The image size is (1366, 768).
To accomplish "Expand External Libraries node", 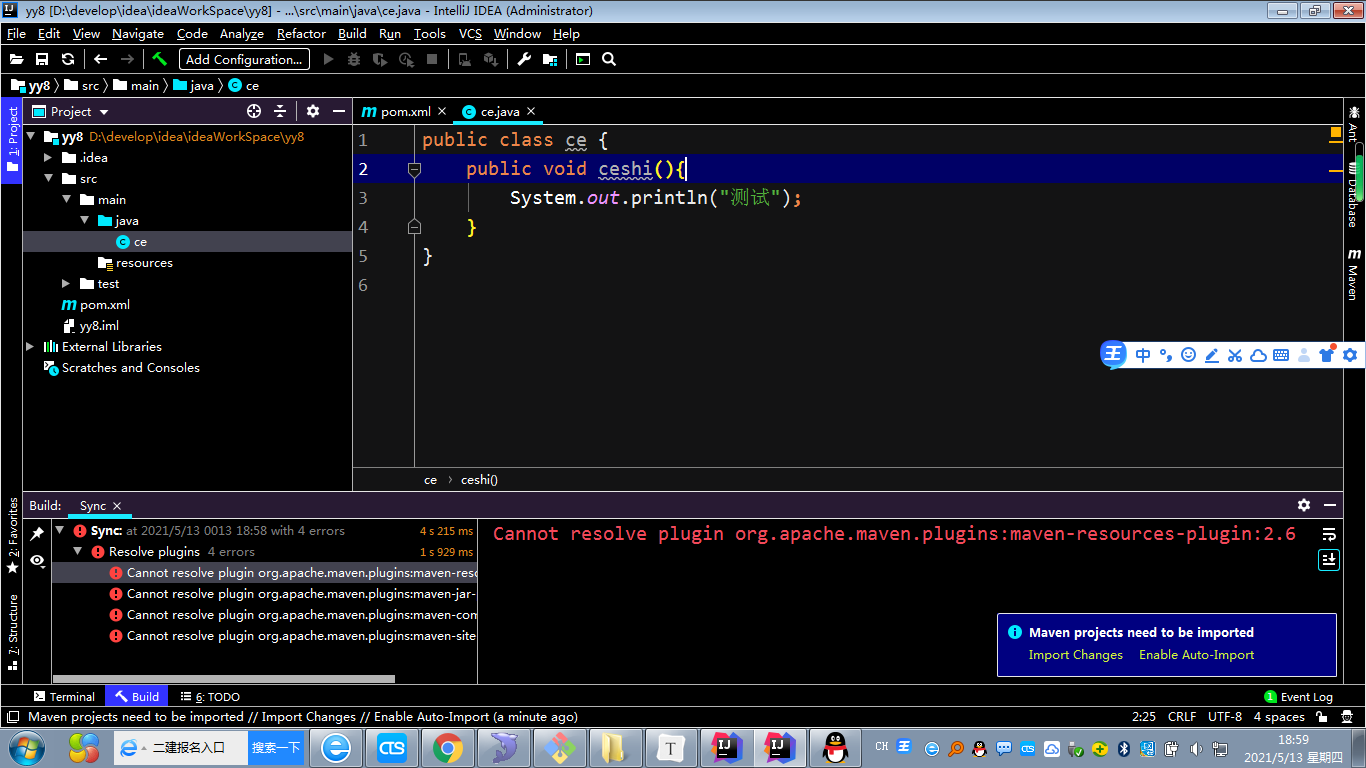I will [30, 347].
